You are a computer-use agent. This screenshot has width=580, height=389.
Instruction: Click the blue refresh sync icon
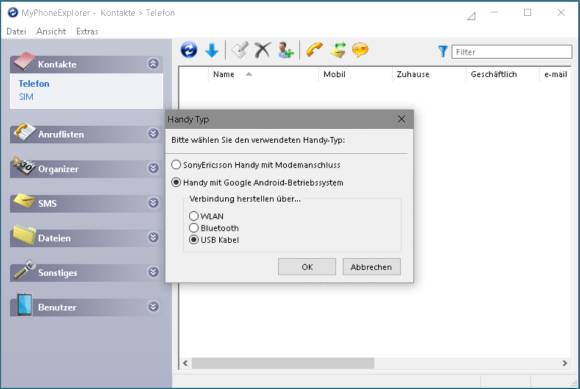tap(189, 50)
